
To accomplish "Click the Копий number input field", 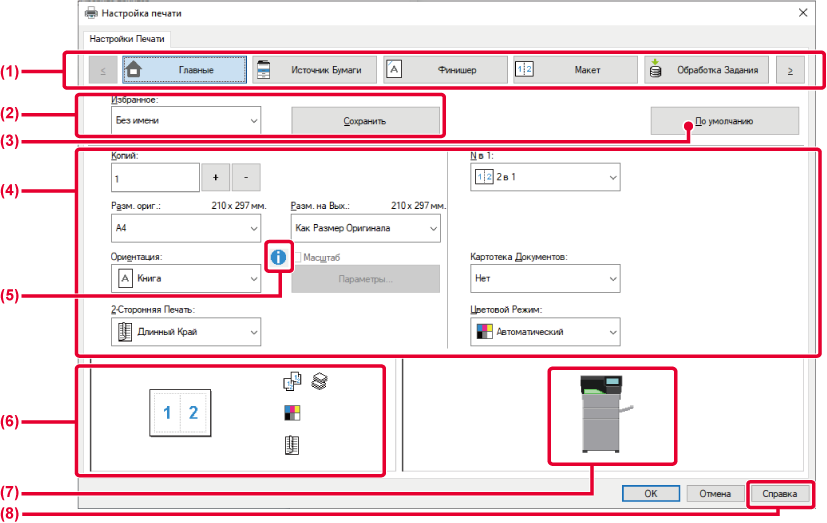I will click(155, 178).
